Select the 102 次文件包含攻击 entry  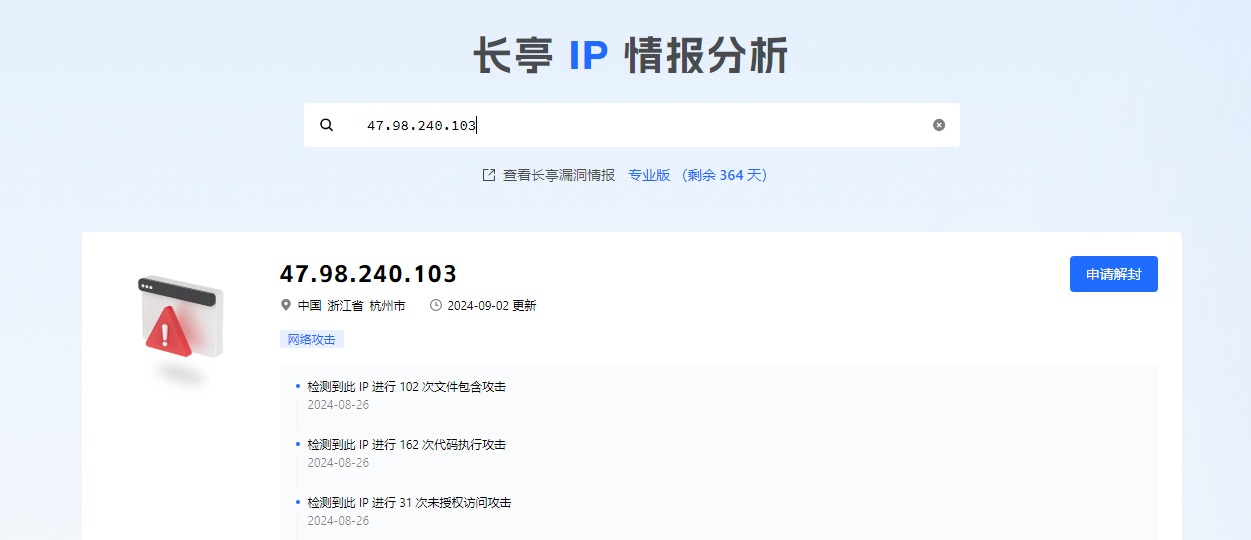click(x=407, y=387)
